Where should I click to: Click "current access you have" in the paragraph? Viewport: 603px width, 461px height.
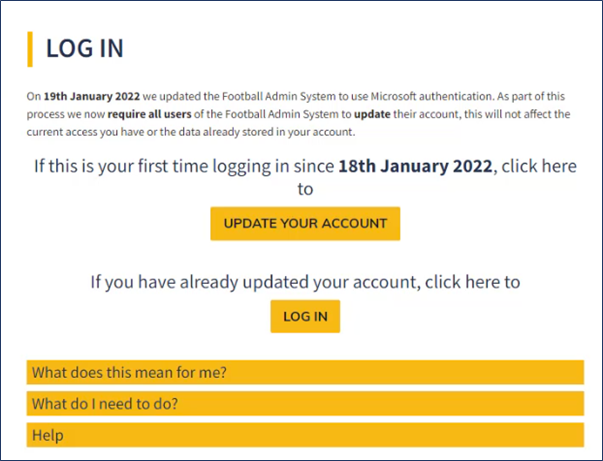(84, 131)
